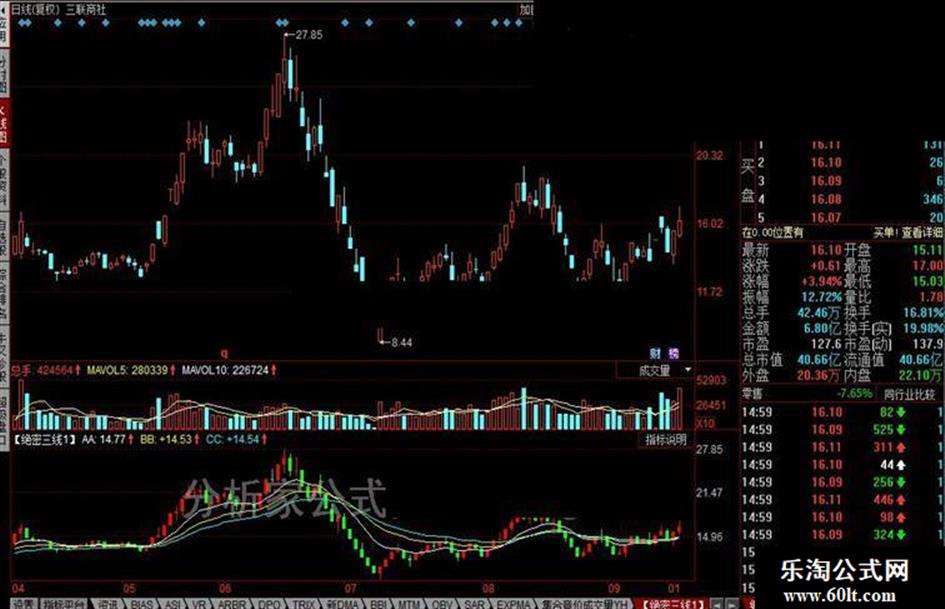Open the 个股资料 sidebar tab
The height and width of the screenshot is (609, 945).
(x=4, y=178)
